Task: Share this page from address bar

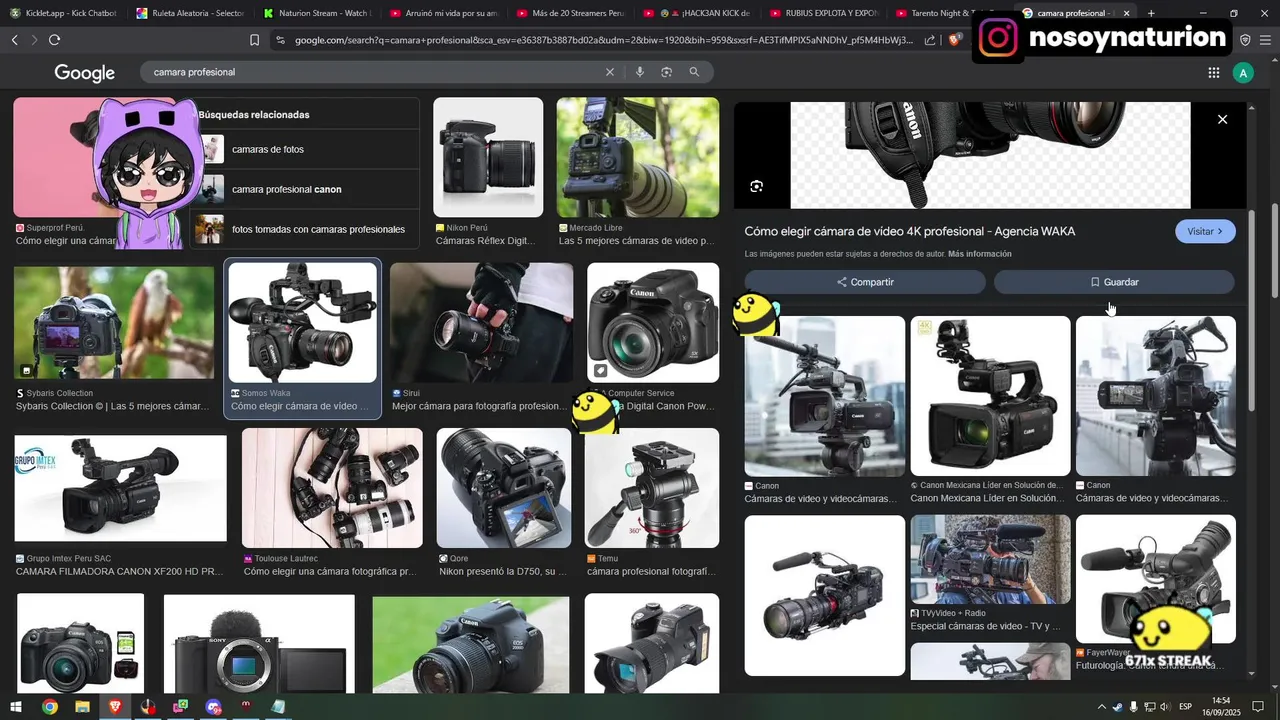Action: click(x=930, y=40)
